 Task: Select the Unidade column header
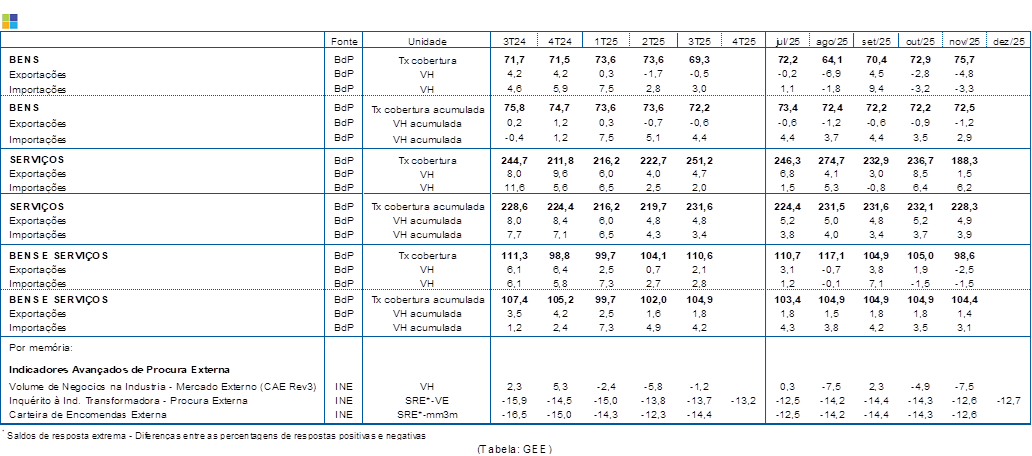(x=427, y=41)
